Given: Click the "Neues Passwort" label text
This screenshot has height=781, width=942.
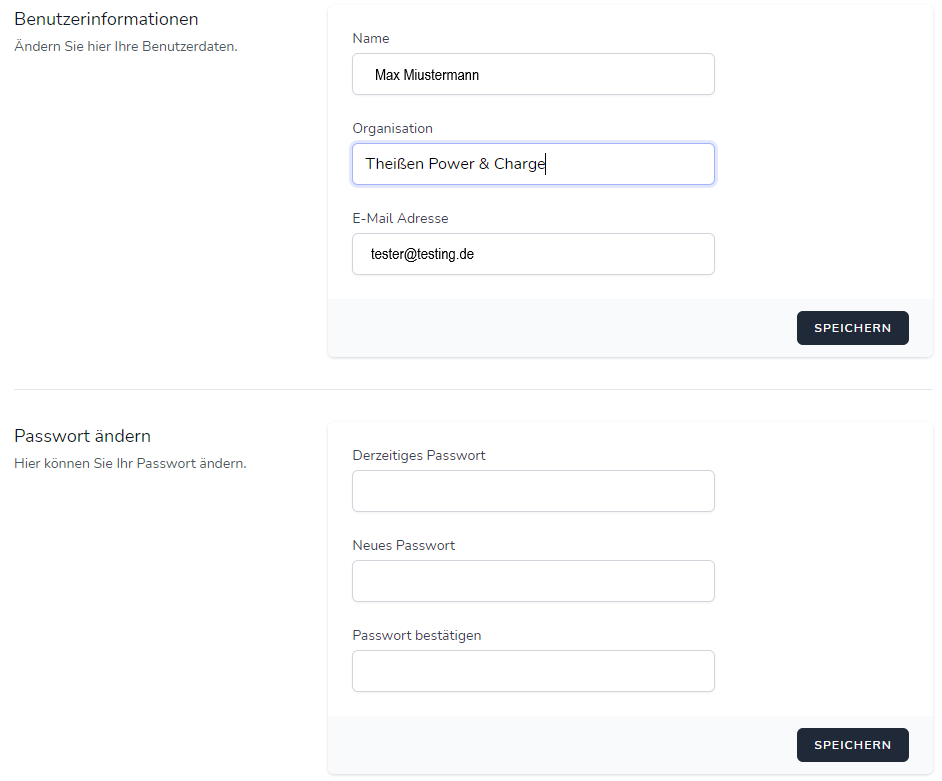Looking at the screenshot, I should point(403,545).
